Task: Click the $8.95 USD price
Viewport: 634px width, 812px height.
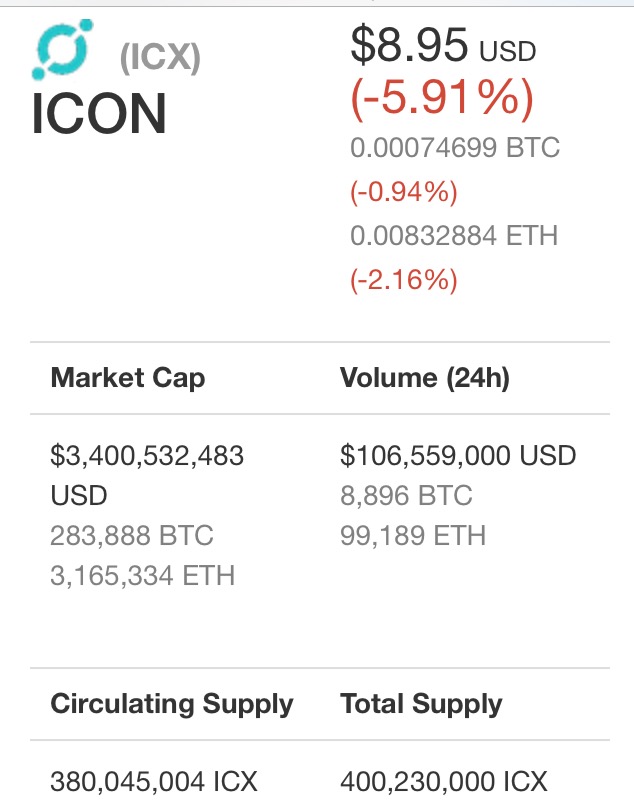Action: (x=443, y=46)
